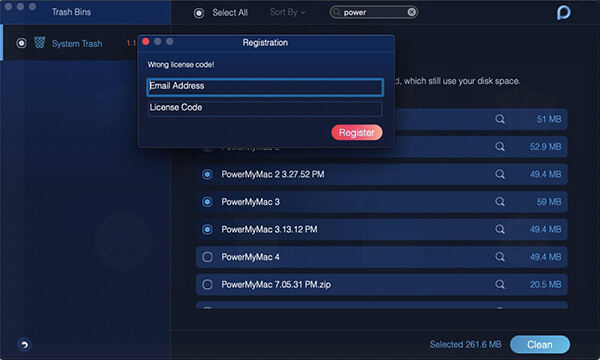
Task: Click the back arrow icon in sidebar
Action: [24, 345]
